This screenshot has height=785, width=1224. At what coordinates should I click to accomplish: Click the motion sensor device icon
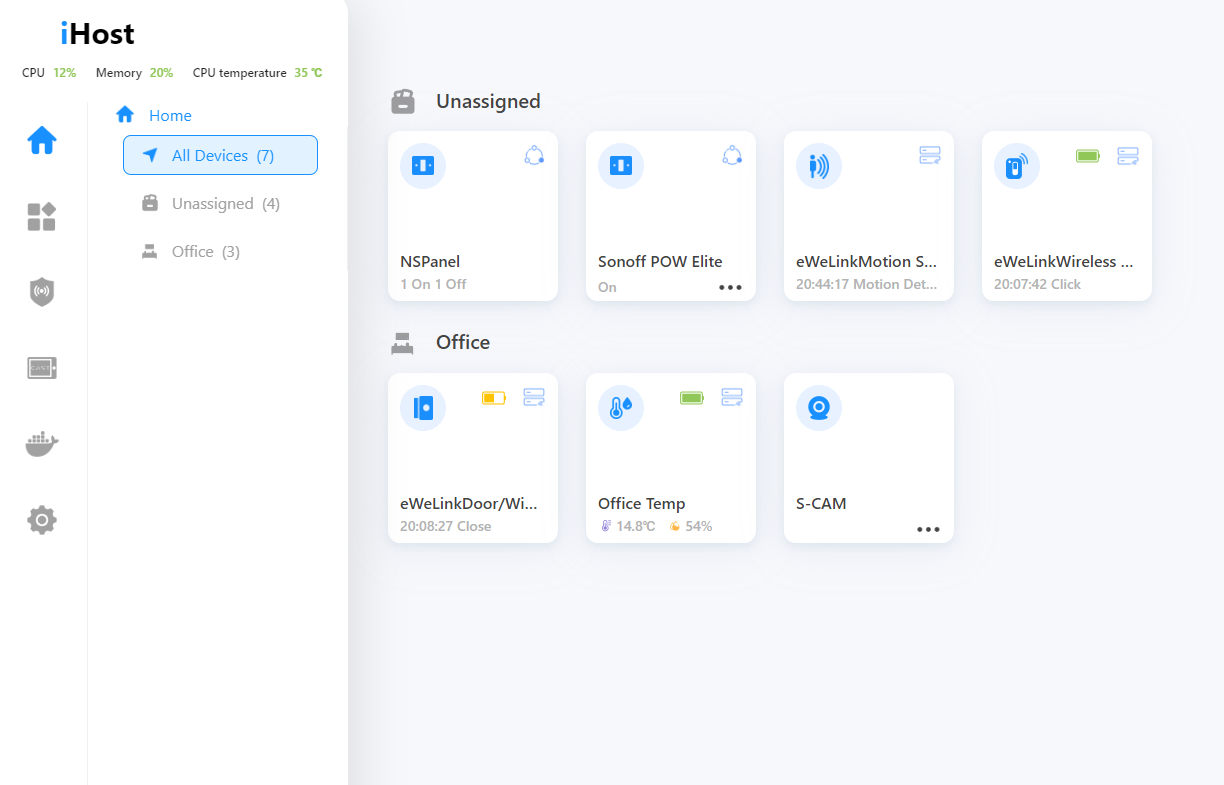(x=819, y=166)
